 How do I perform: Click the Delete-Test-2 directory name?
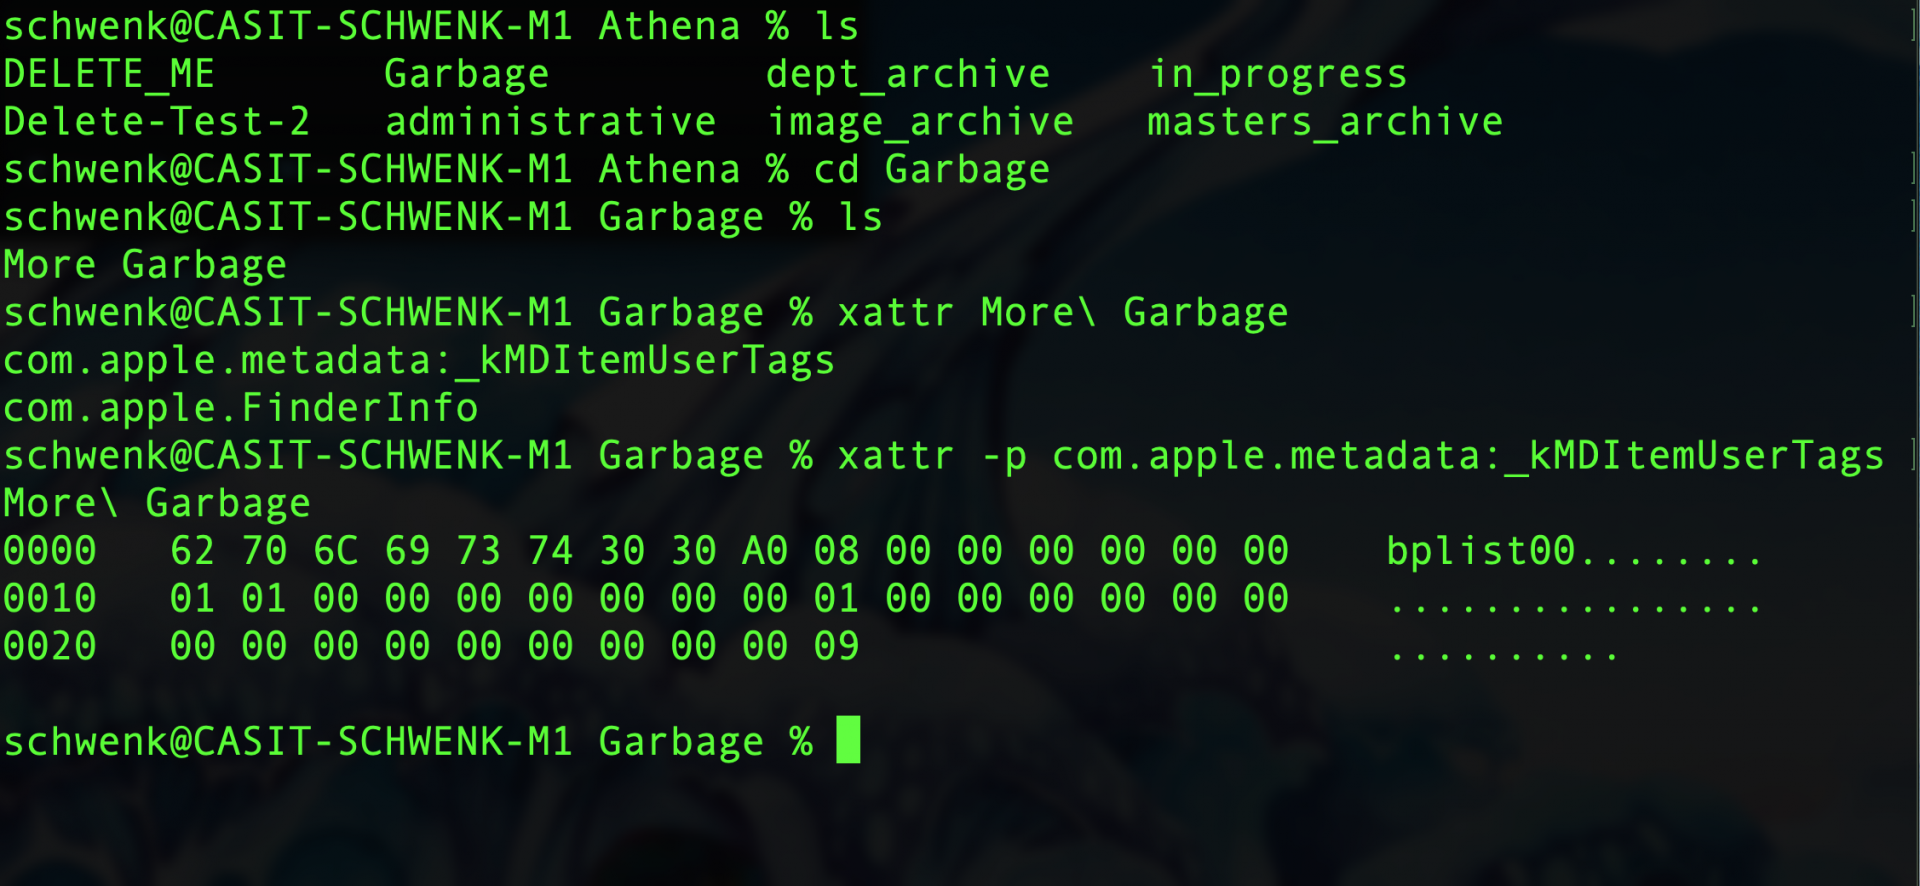[157, 122]
